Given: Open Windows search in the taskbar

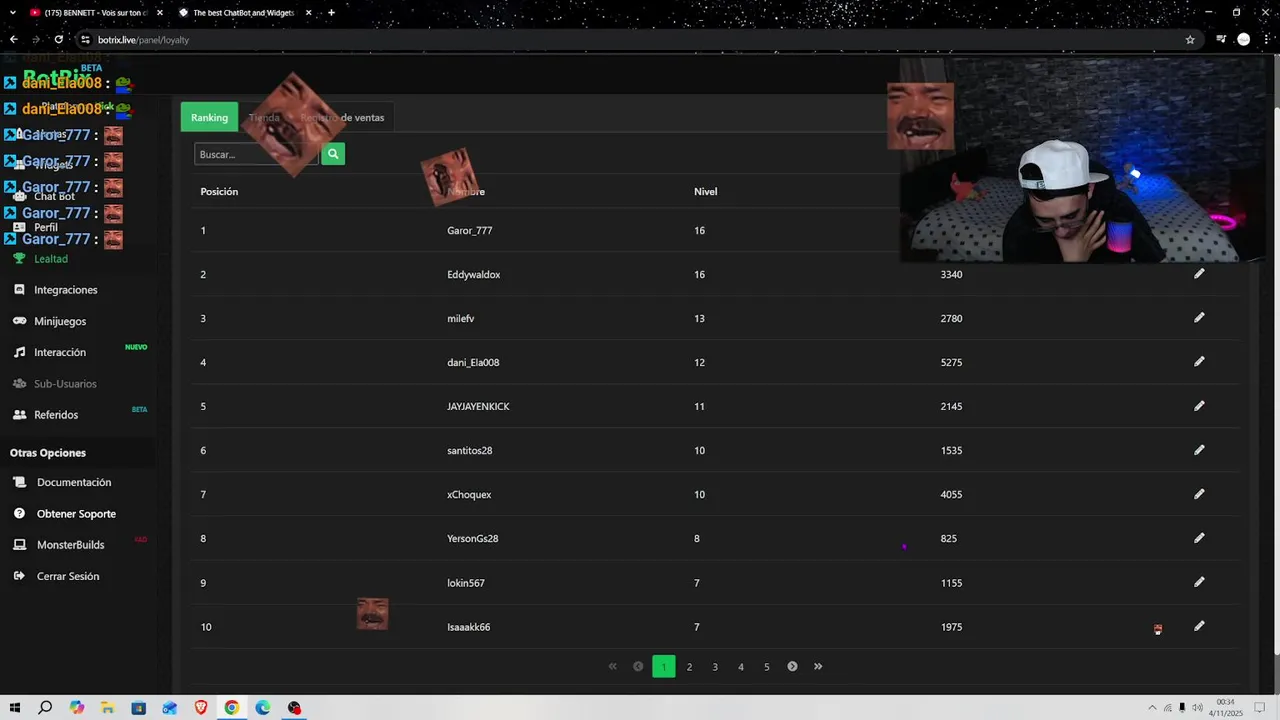Looking at the screenshot, I should point(45,707).
